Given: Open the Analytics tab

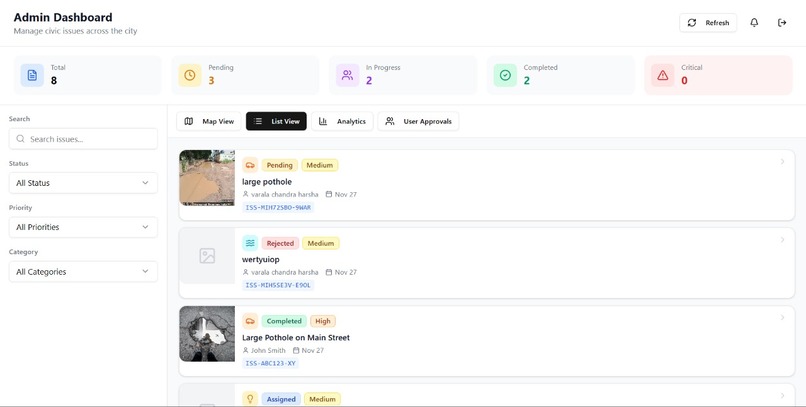Looking at the screenshot, I should [x=342, y=121].
